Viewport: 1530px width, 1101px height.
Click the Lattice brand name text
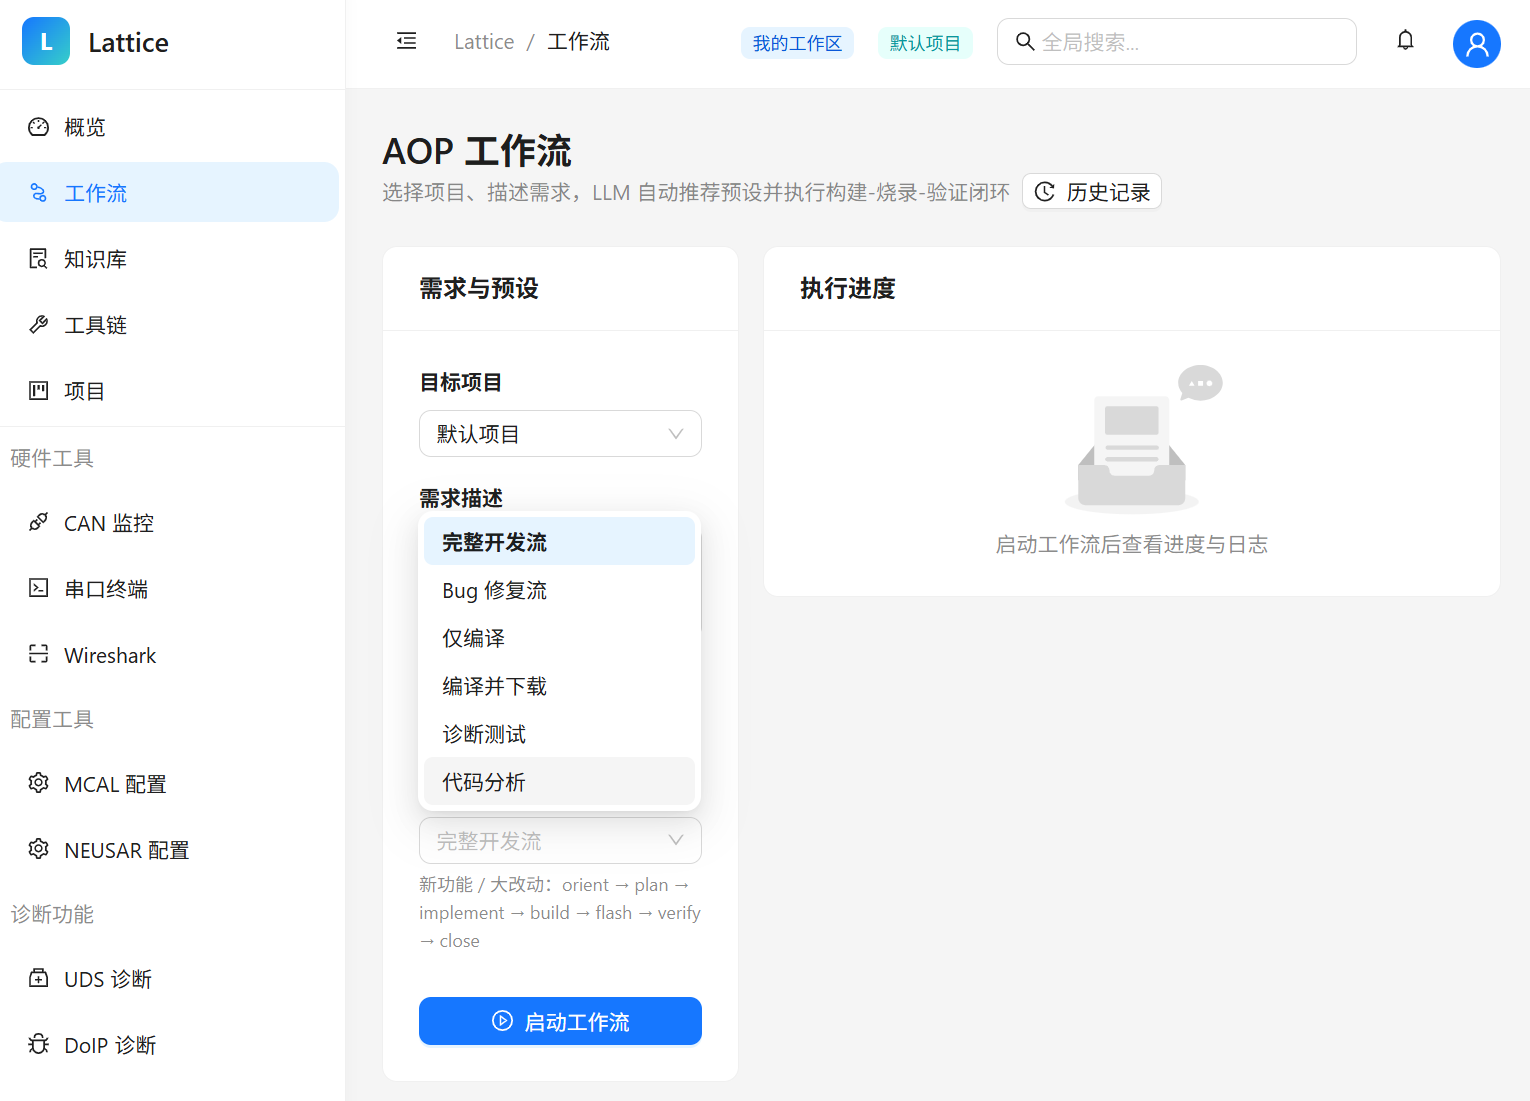click(x=128, y=42)
